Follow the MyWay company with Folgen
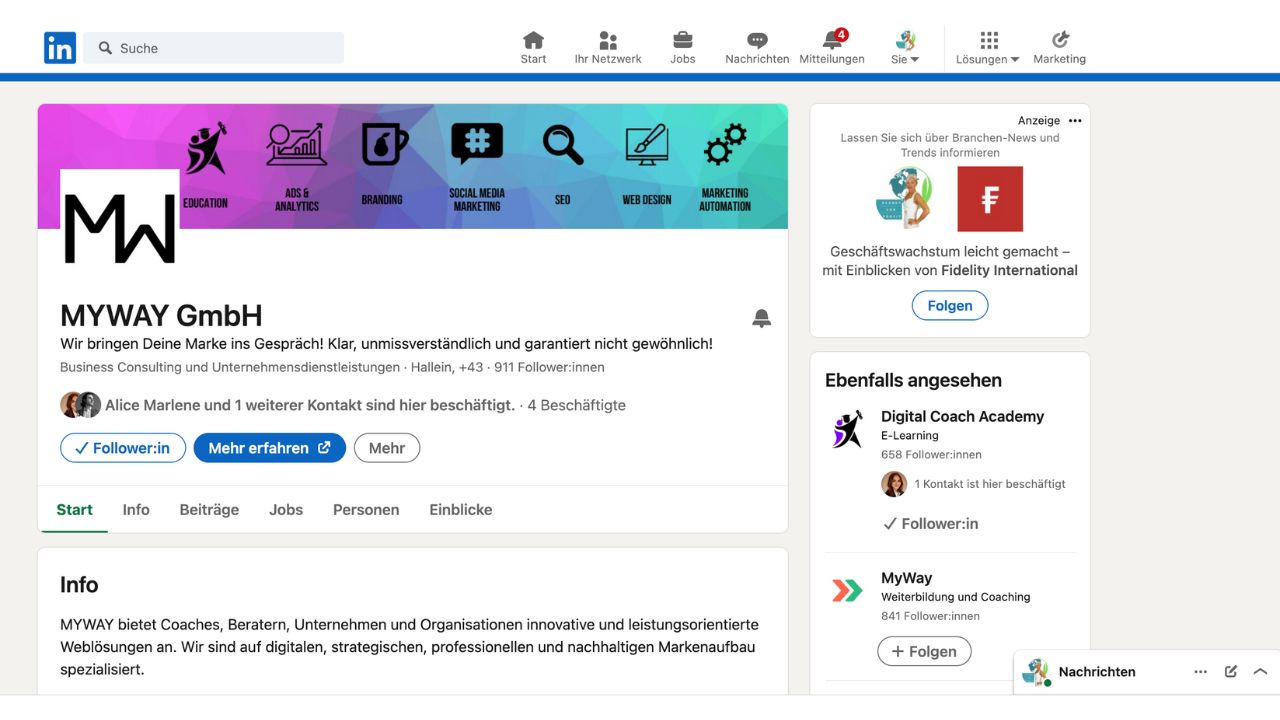Screen dimensions: 1280x720 [x=924, y=651]
